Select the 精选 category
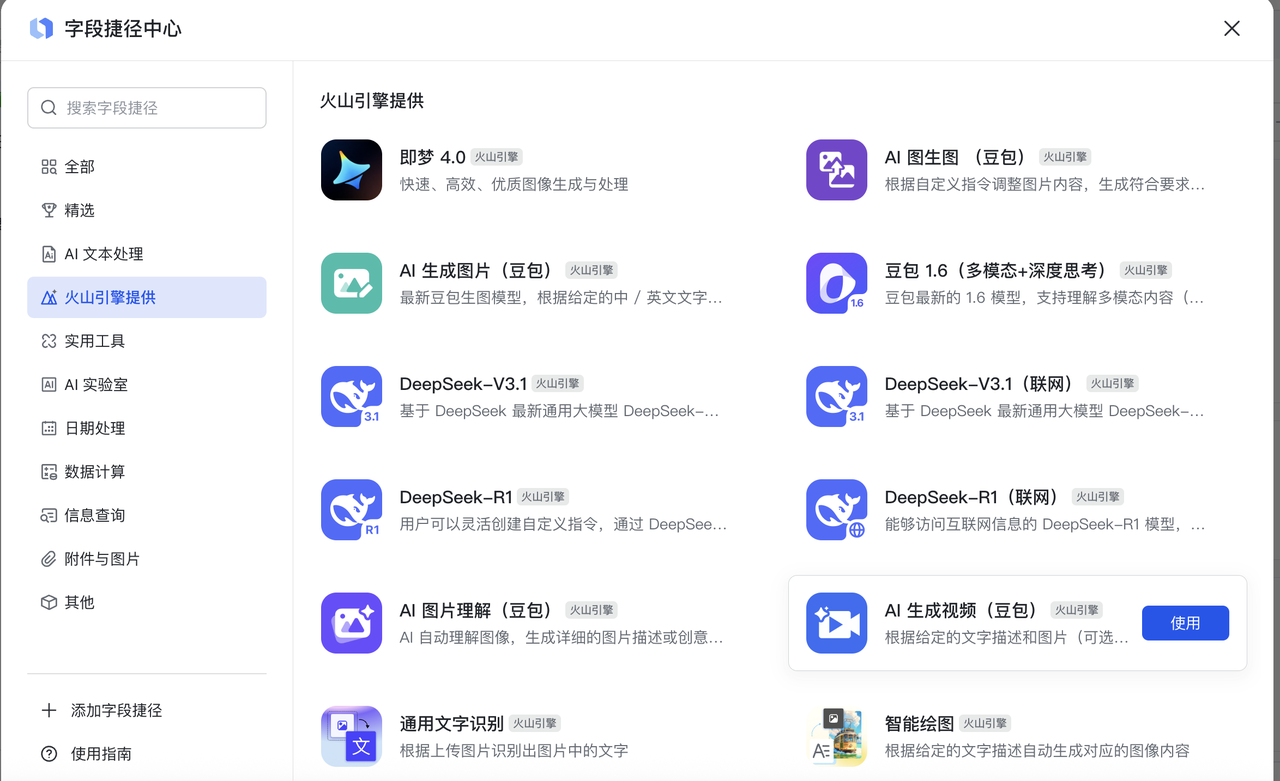The image size is (1280, 781). coord(80,210)
